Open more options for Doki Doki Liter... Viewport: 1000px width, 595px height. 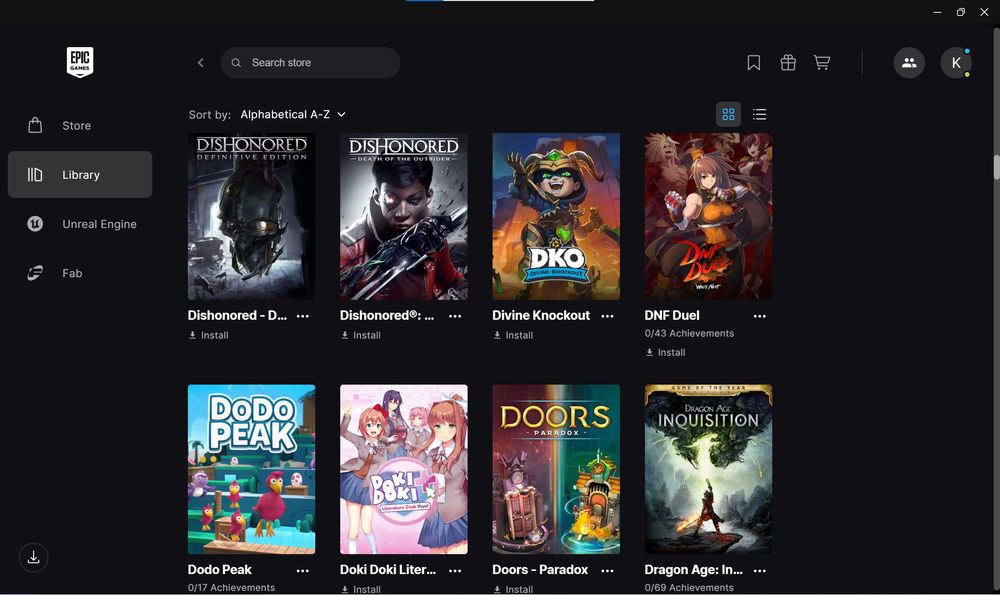455,570
